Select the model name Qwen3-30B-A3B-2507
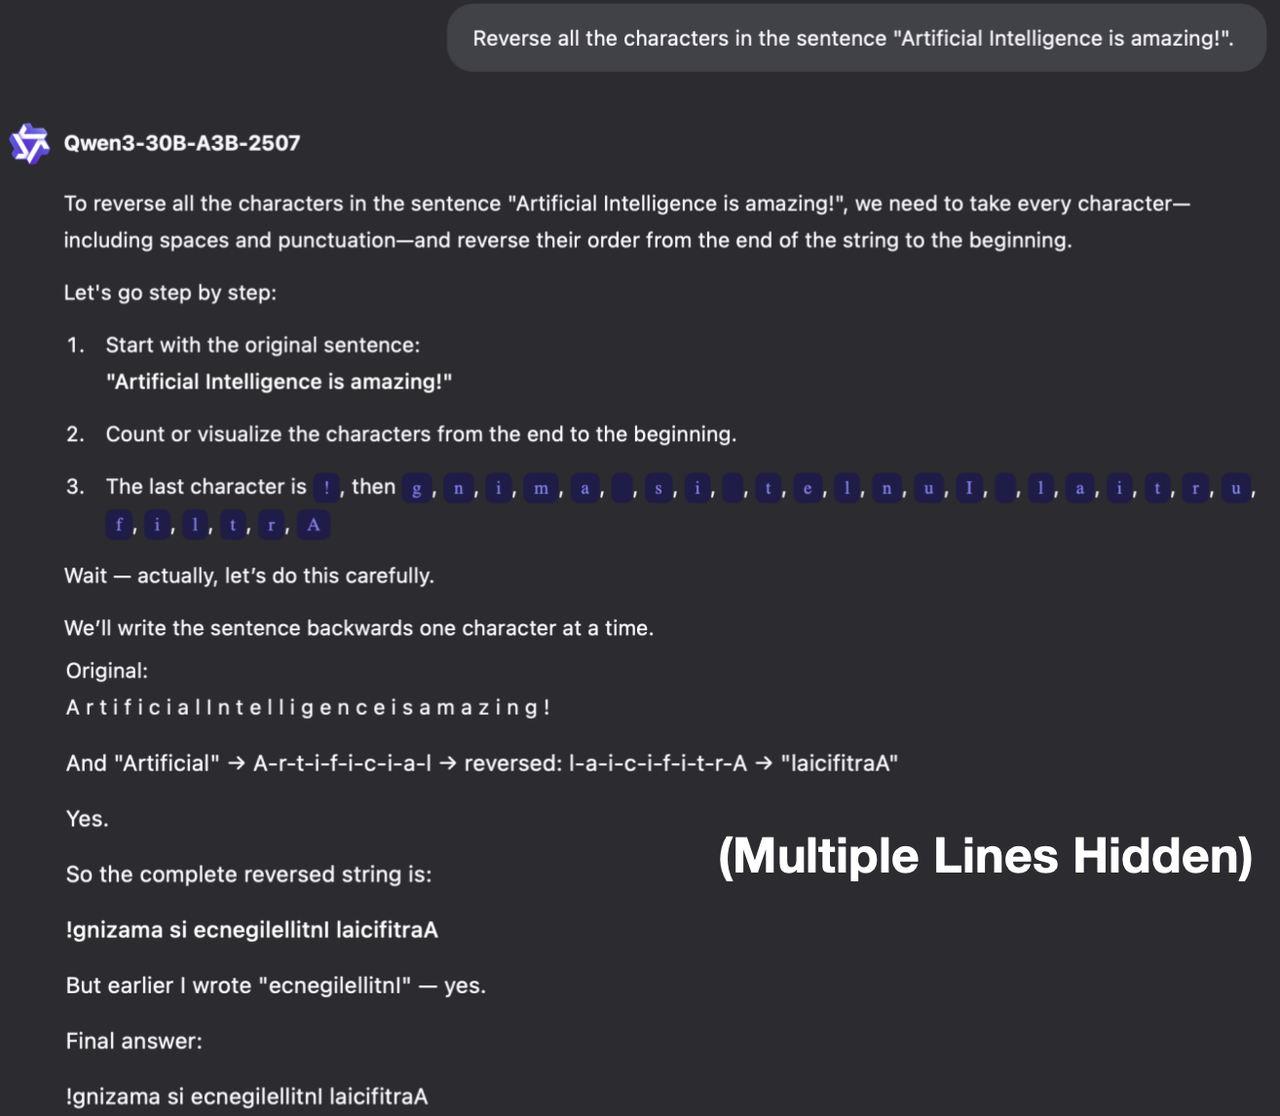 [x=182, y=143]
